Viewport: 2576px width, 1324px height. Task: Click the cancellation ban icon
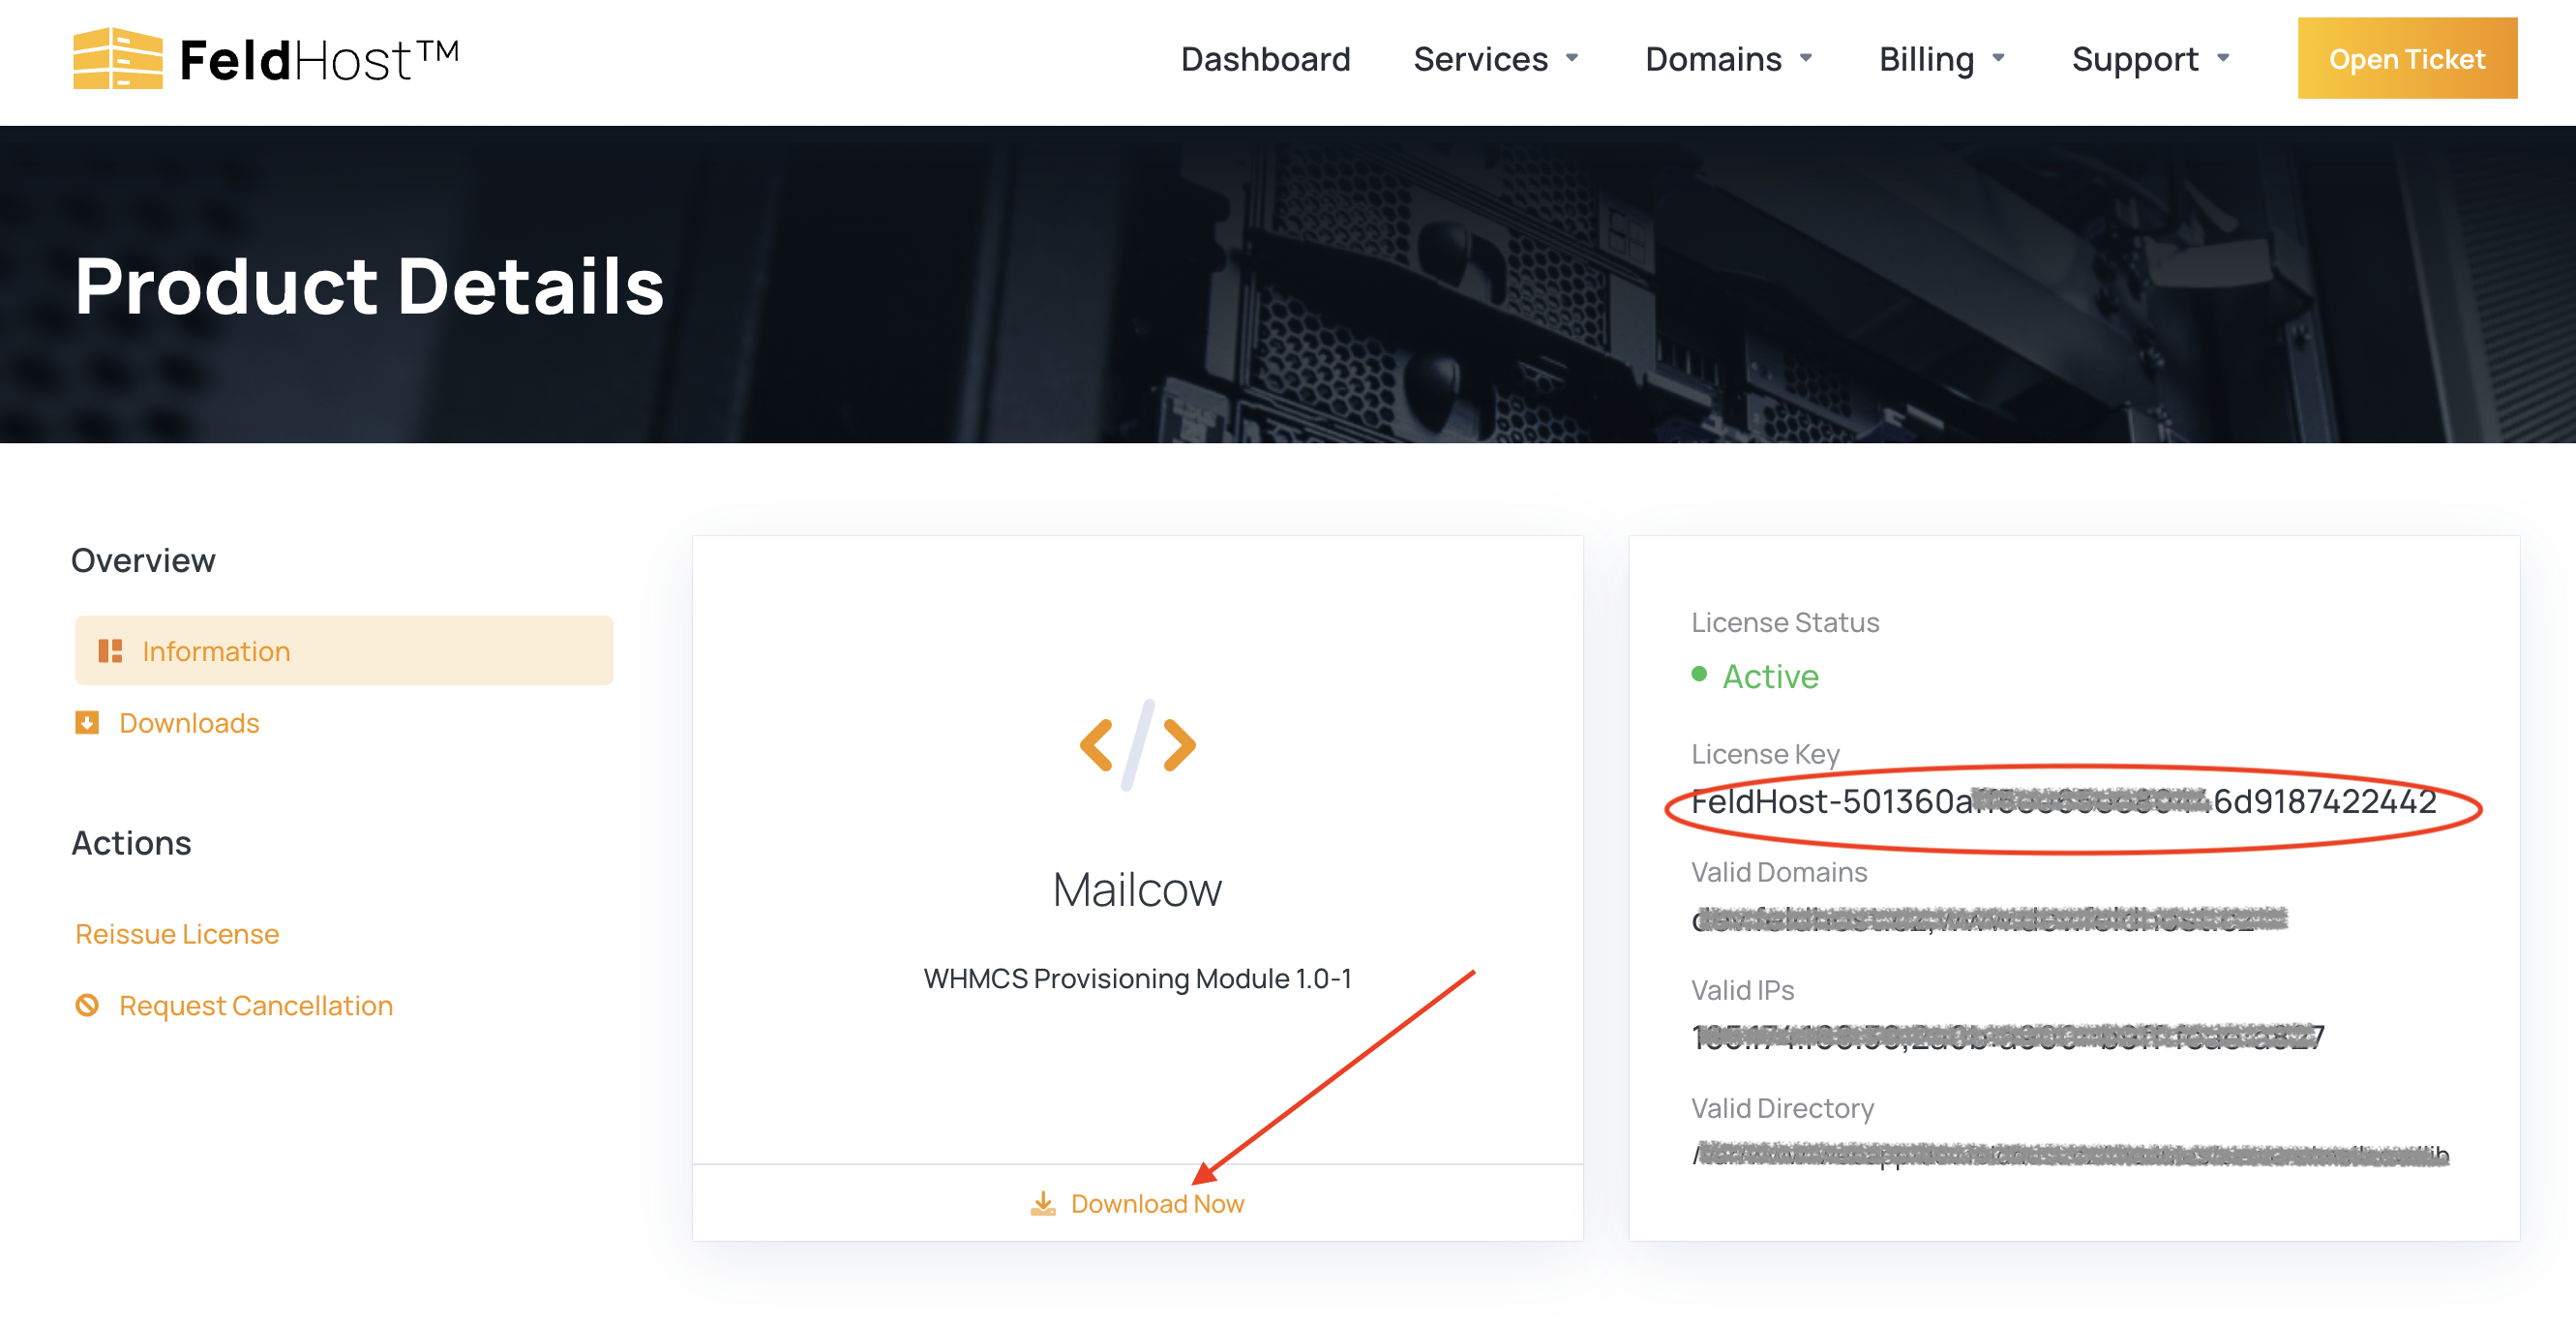(87, 1005)
